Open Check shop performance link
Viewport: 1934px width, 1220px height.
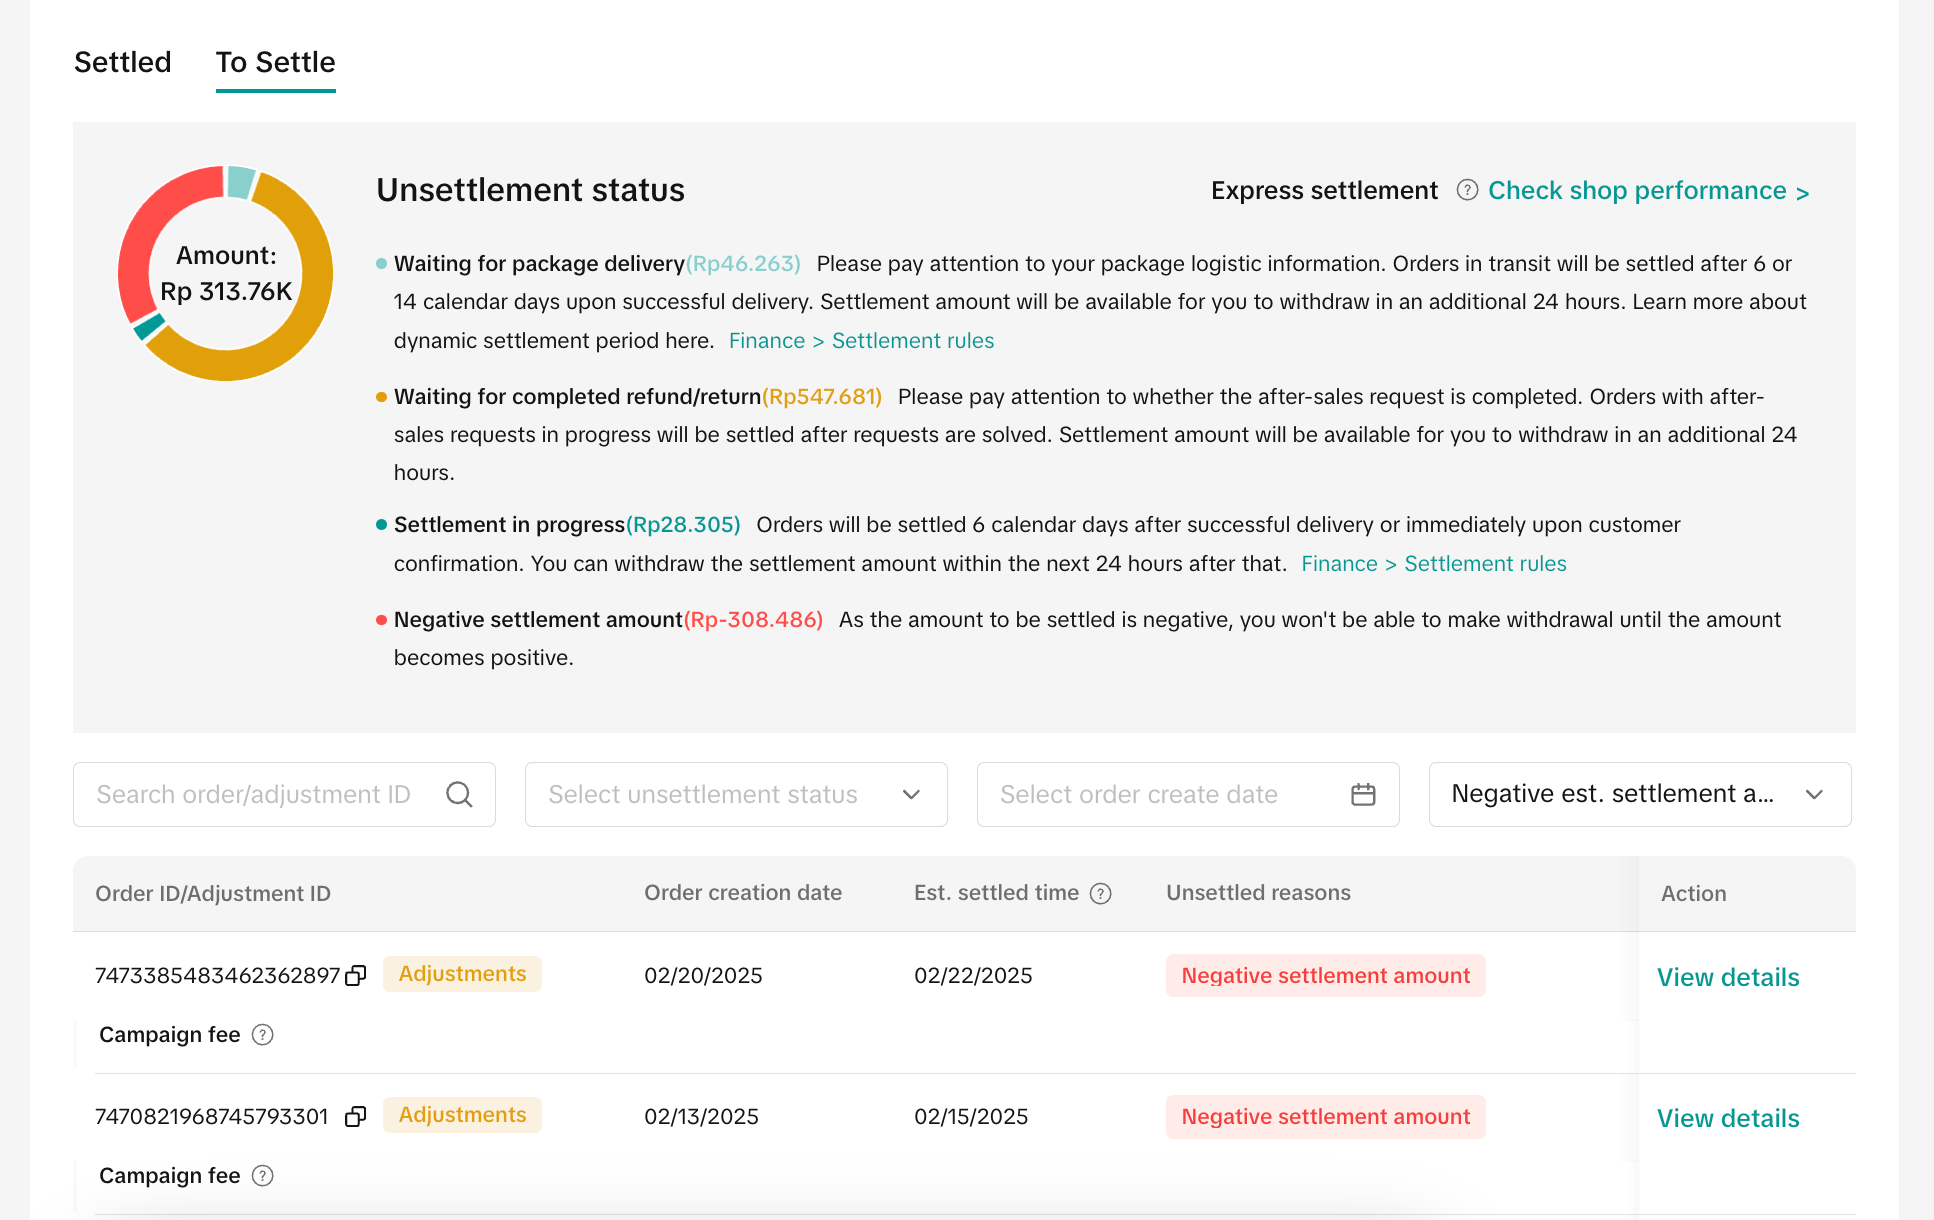coord(1648,191)
